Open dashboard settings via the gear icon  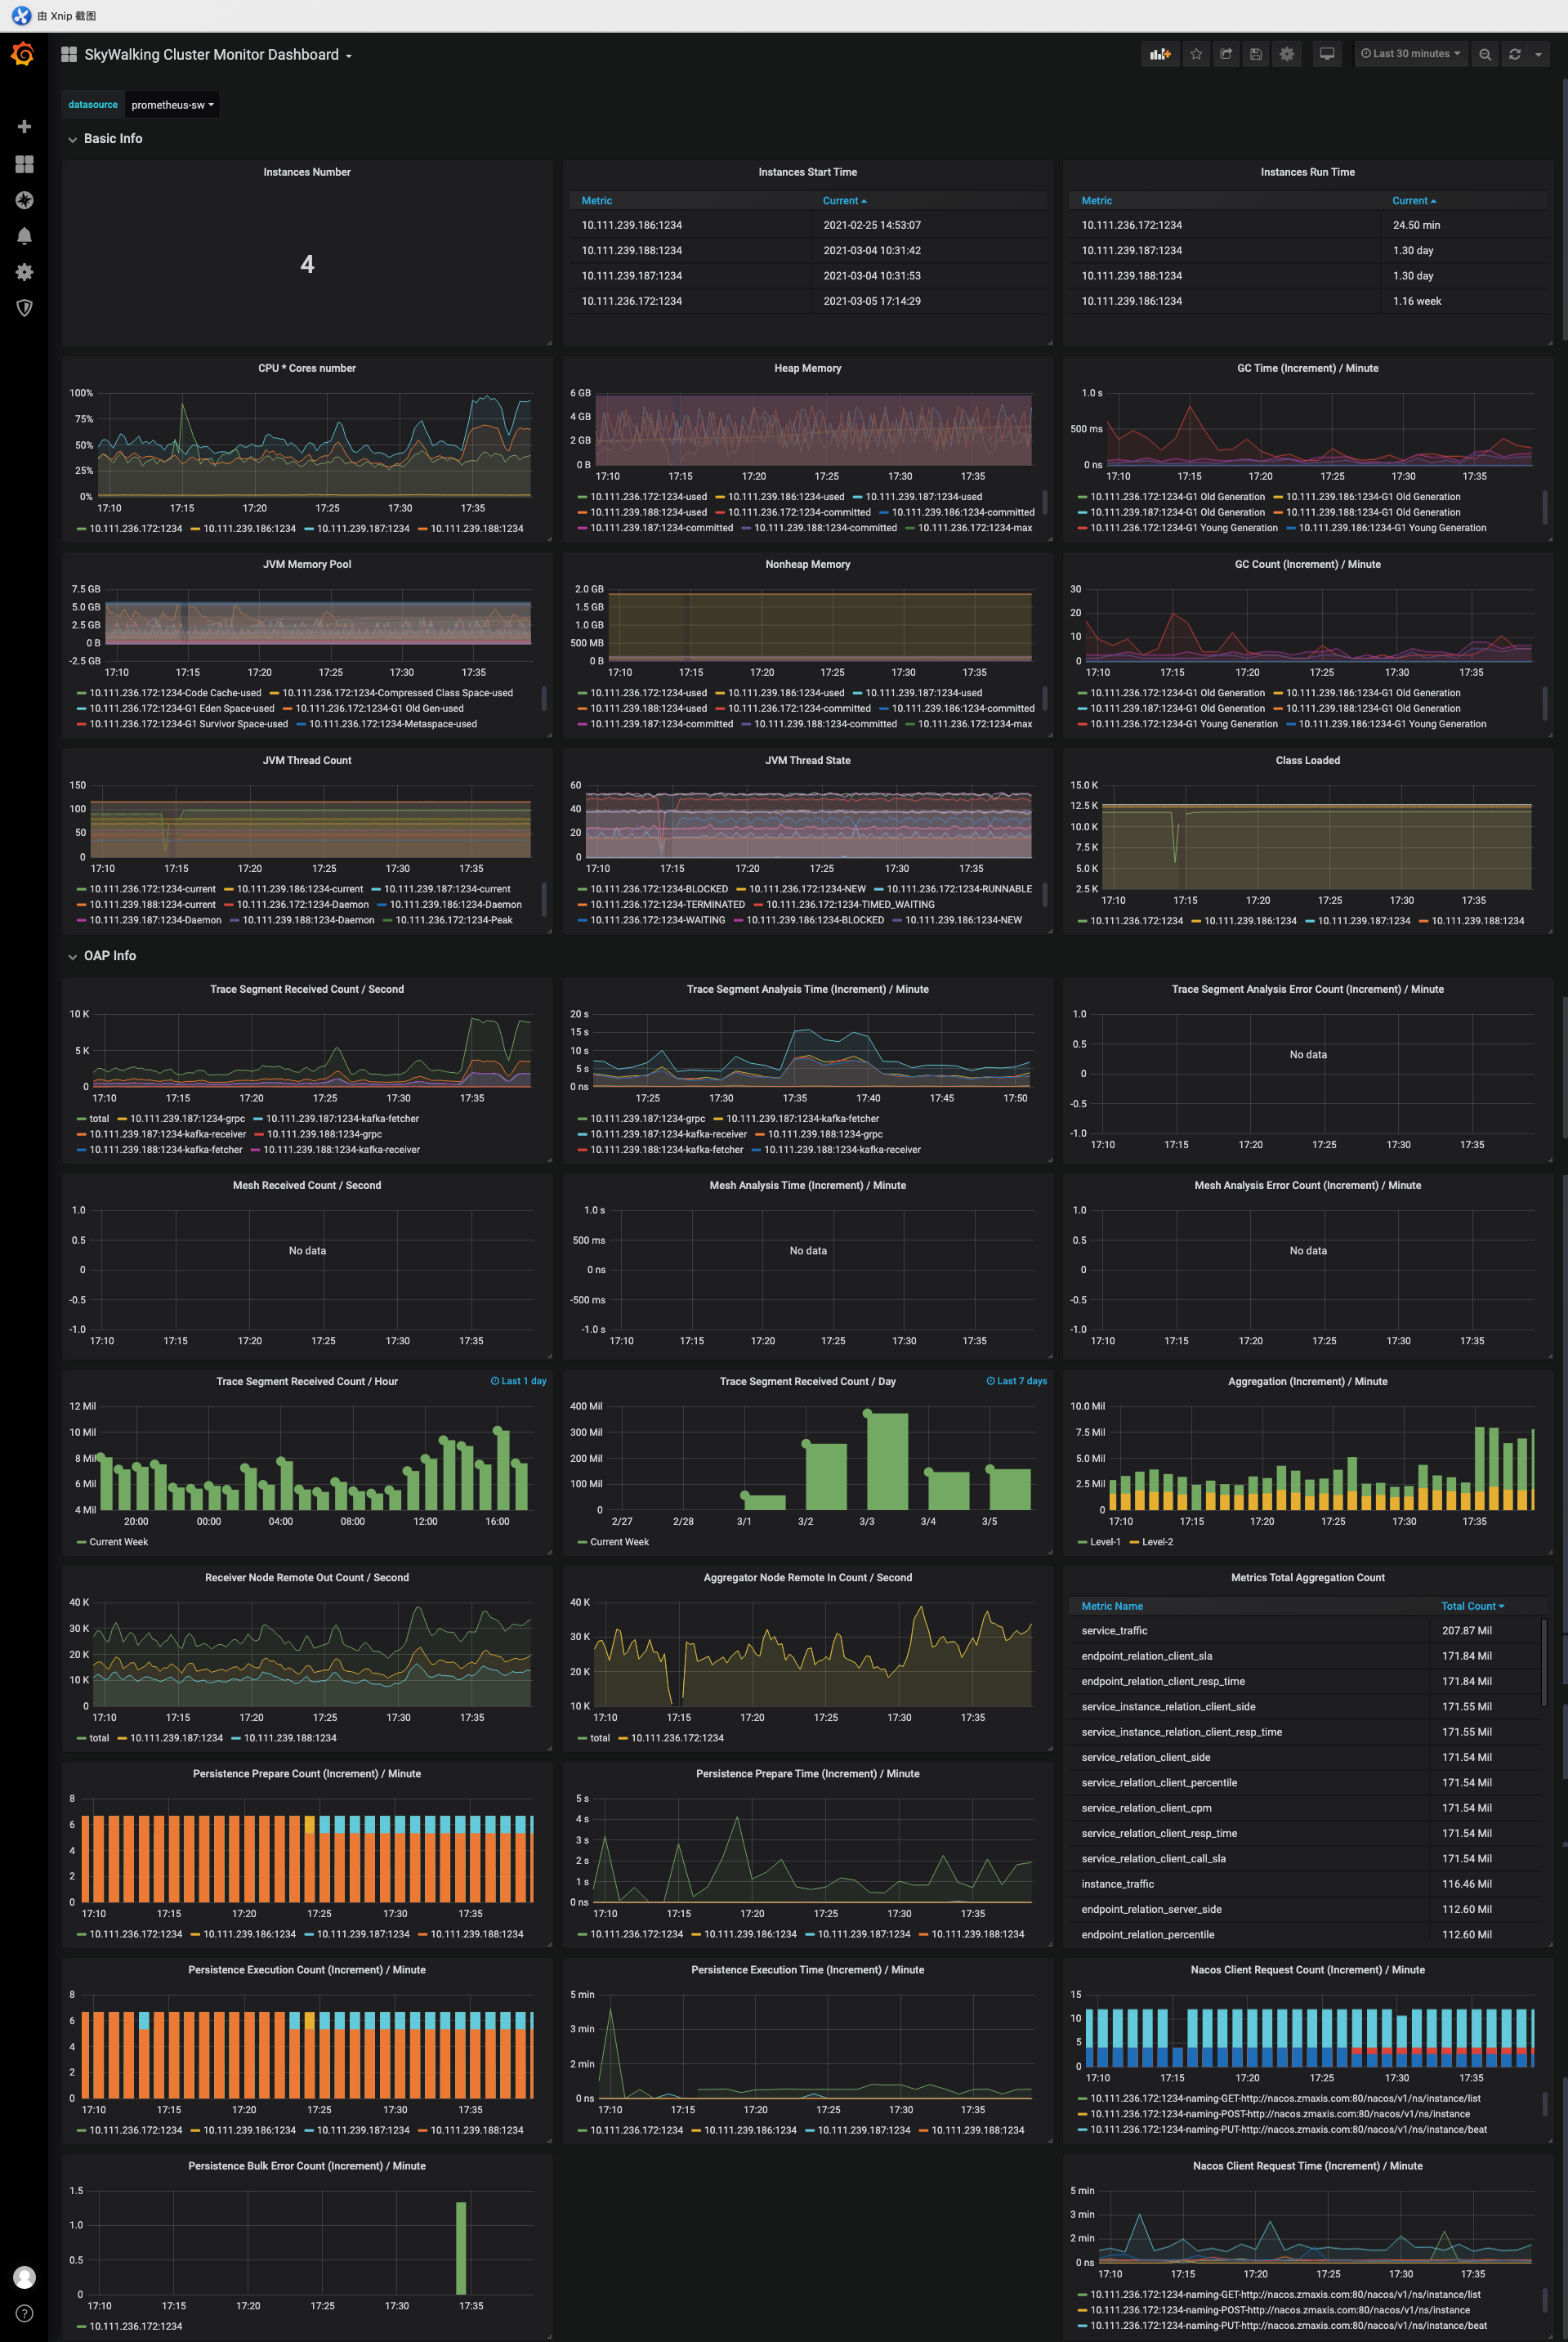[x=1286, y=54]
